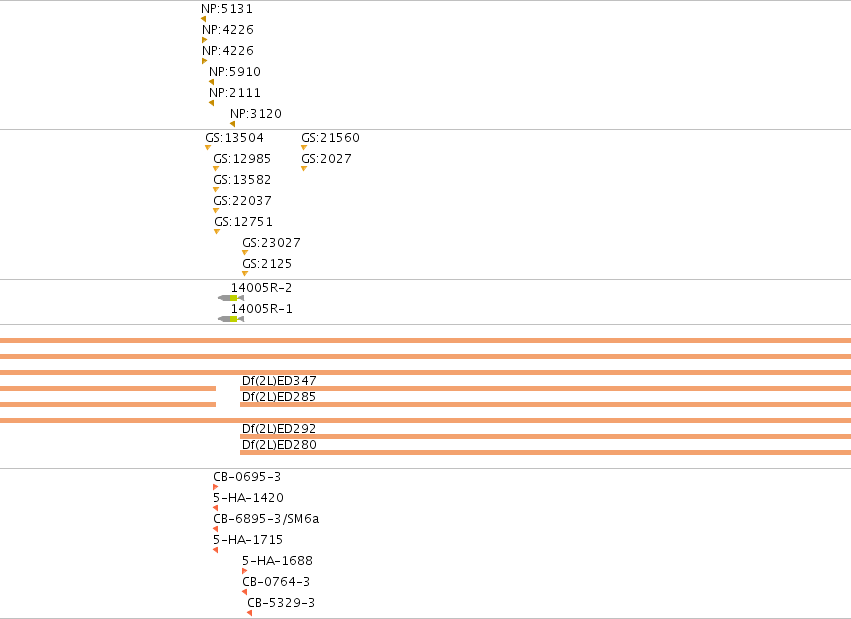Image resolution: width=851 pixels, height=619 pixels.
Task: Open the Df(2L)ED292 deficiency label
Action: pos(279,429)
